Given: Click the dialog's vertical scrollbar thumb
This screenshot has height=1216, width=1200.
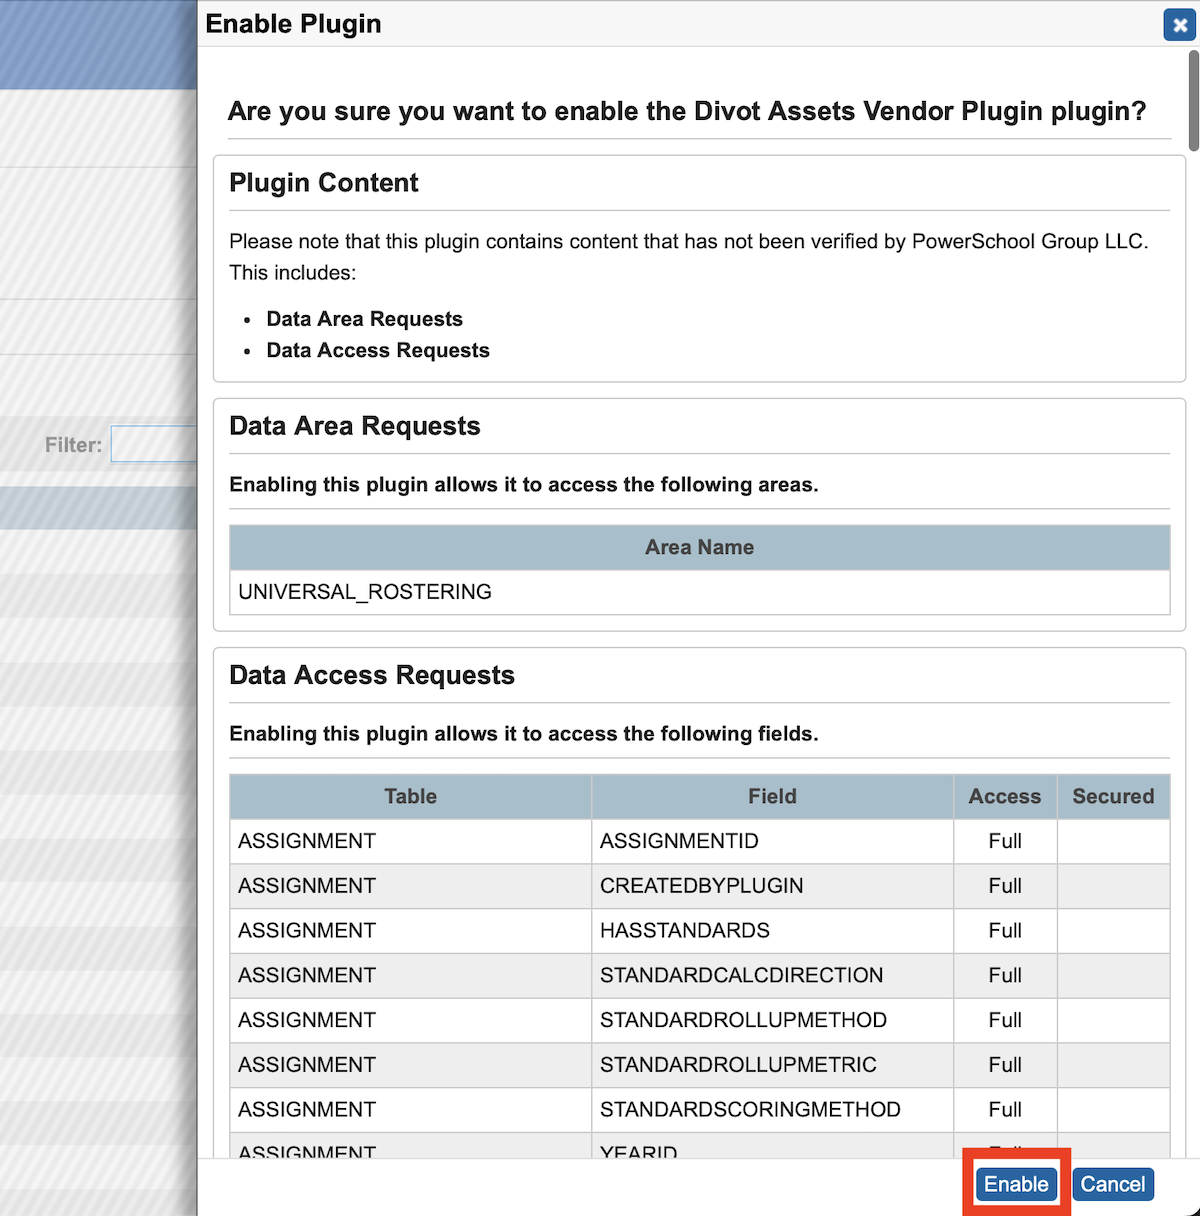Looking at the screenshot, I should [x=1193, y=100].
